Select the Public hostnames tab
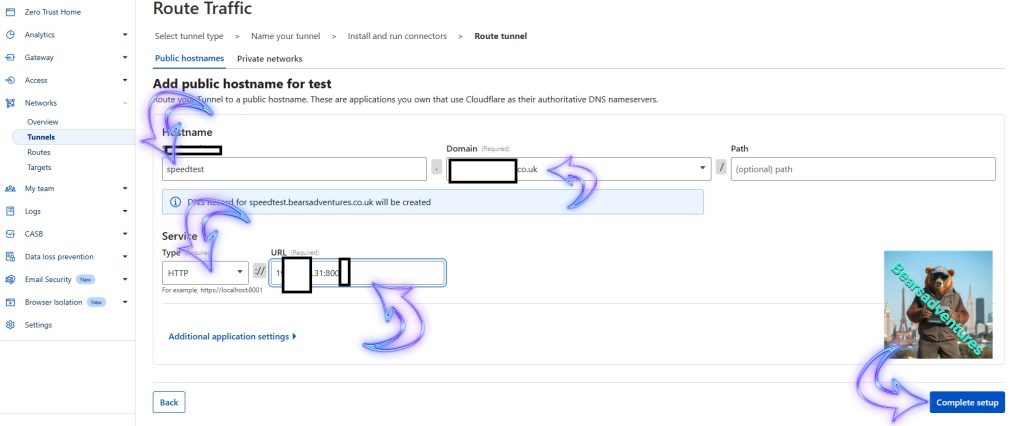The image size is (1024, 426). tap(190, 59)
